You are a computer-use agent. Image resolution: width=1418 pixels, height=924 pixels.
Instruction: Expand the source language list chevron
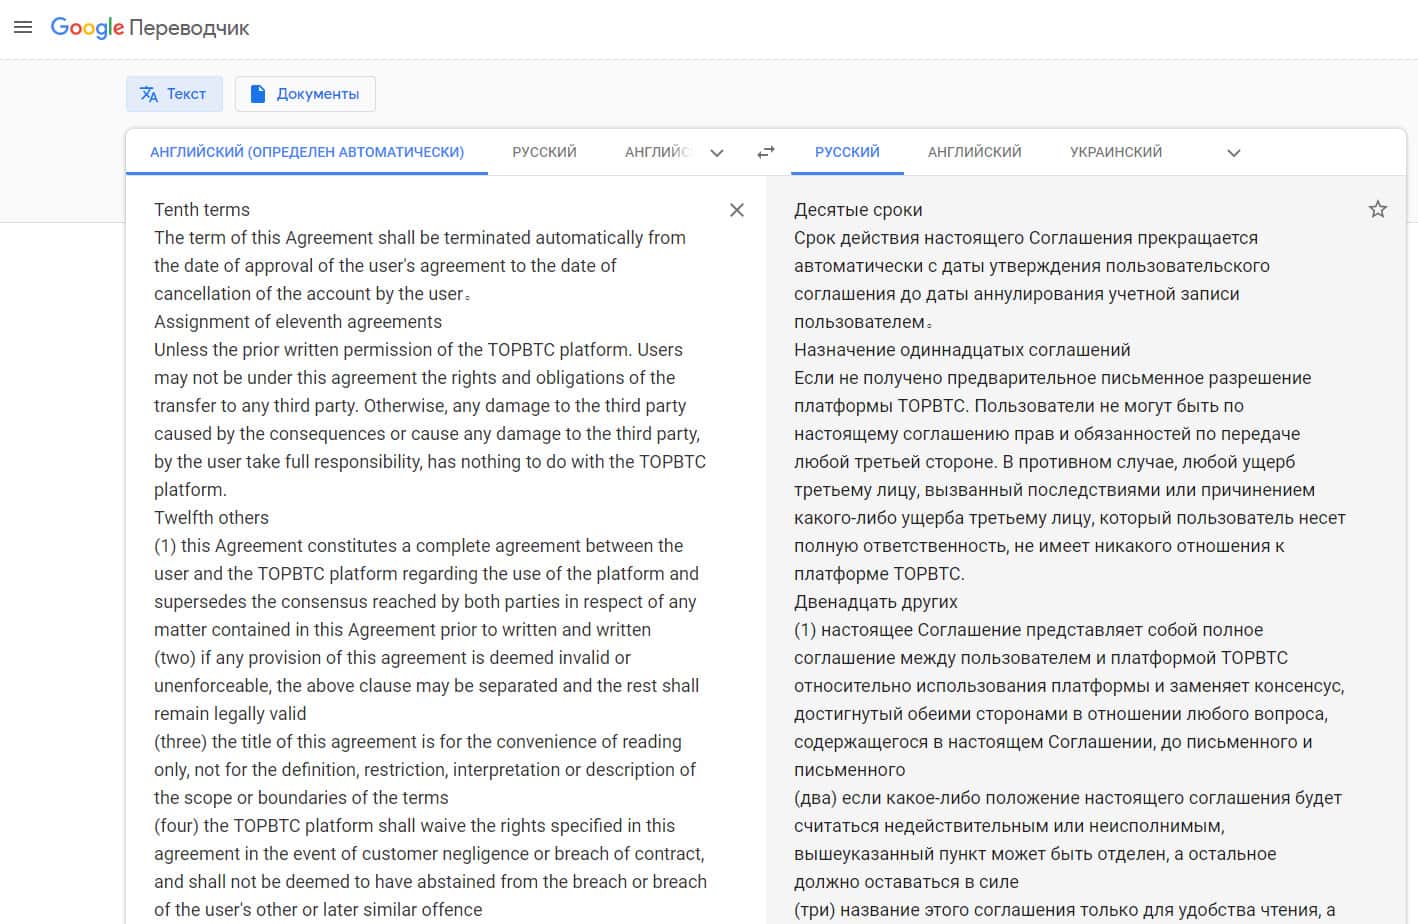point(717,153)
